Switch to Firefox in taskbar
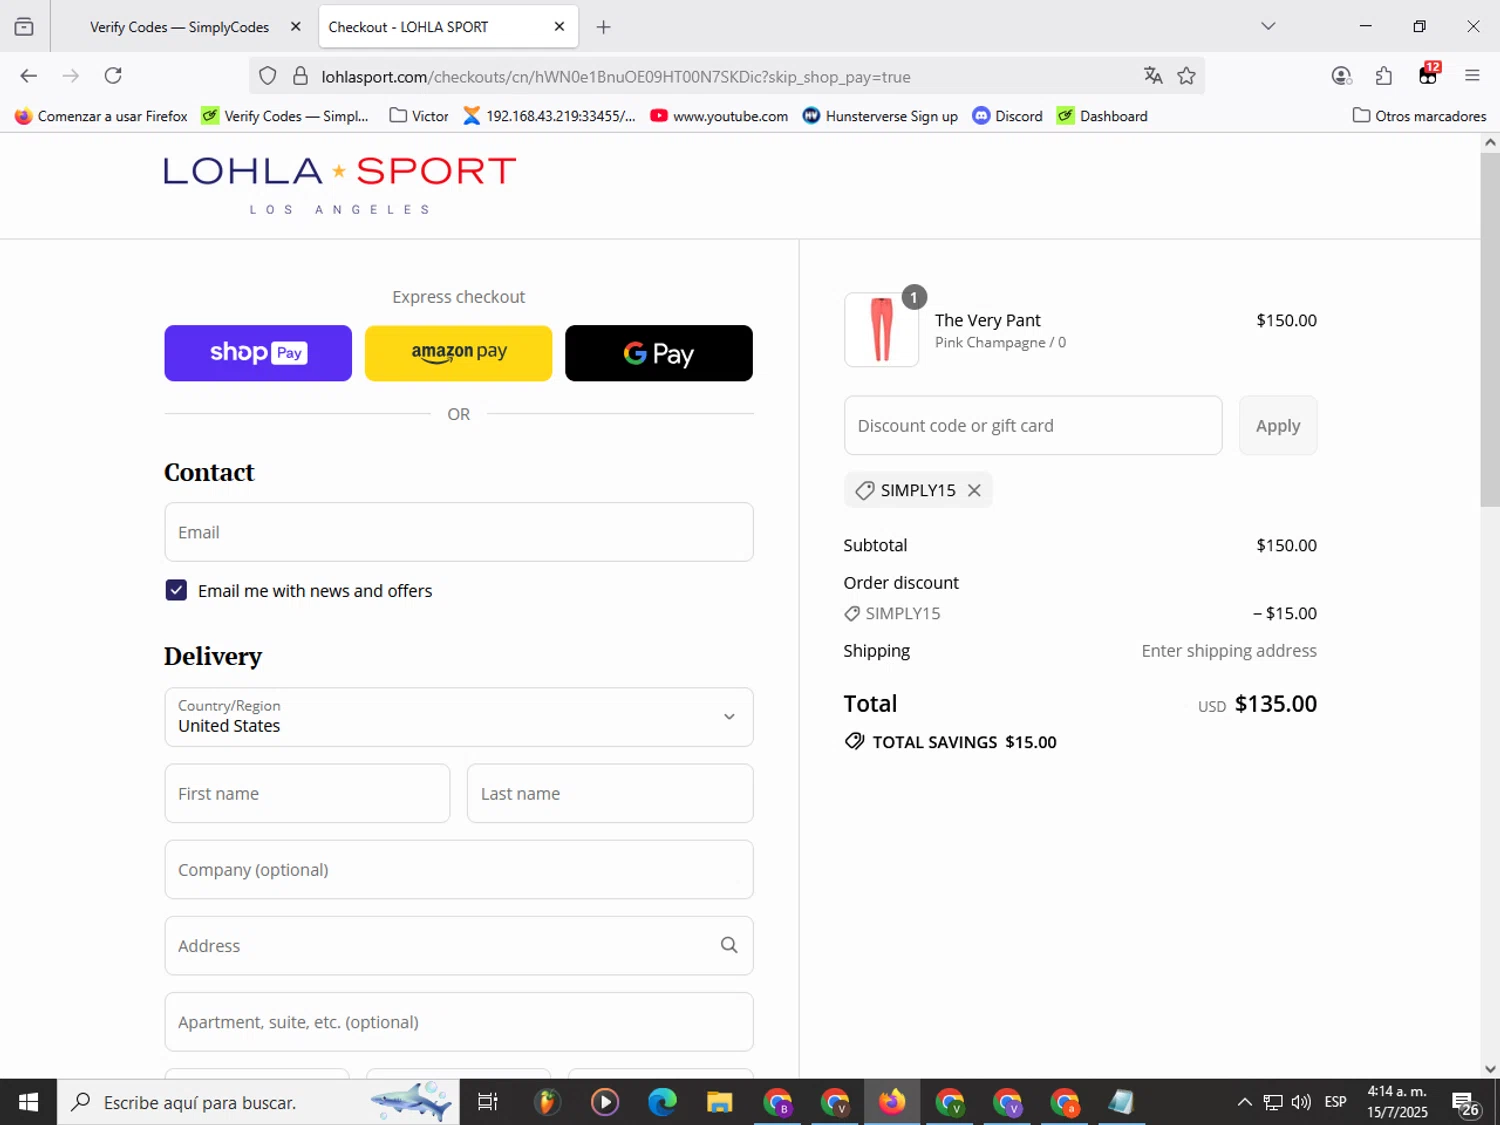The image size is (1500, 1125). tap(892, 1102)
